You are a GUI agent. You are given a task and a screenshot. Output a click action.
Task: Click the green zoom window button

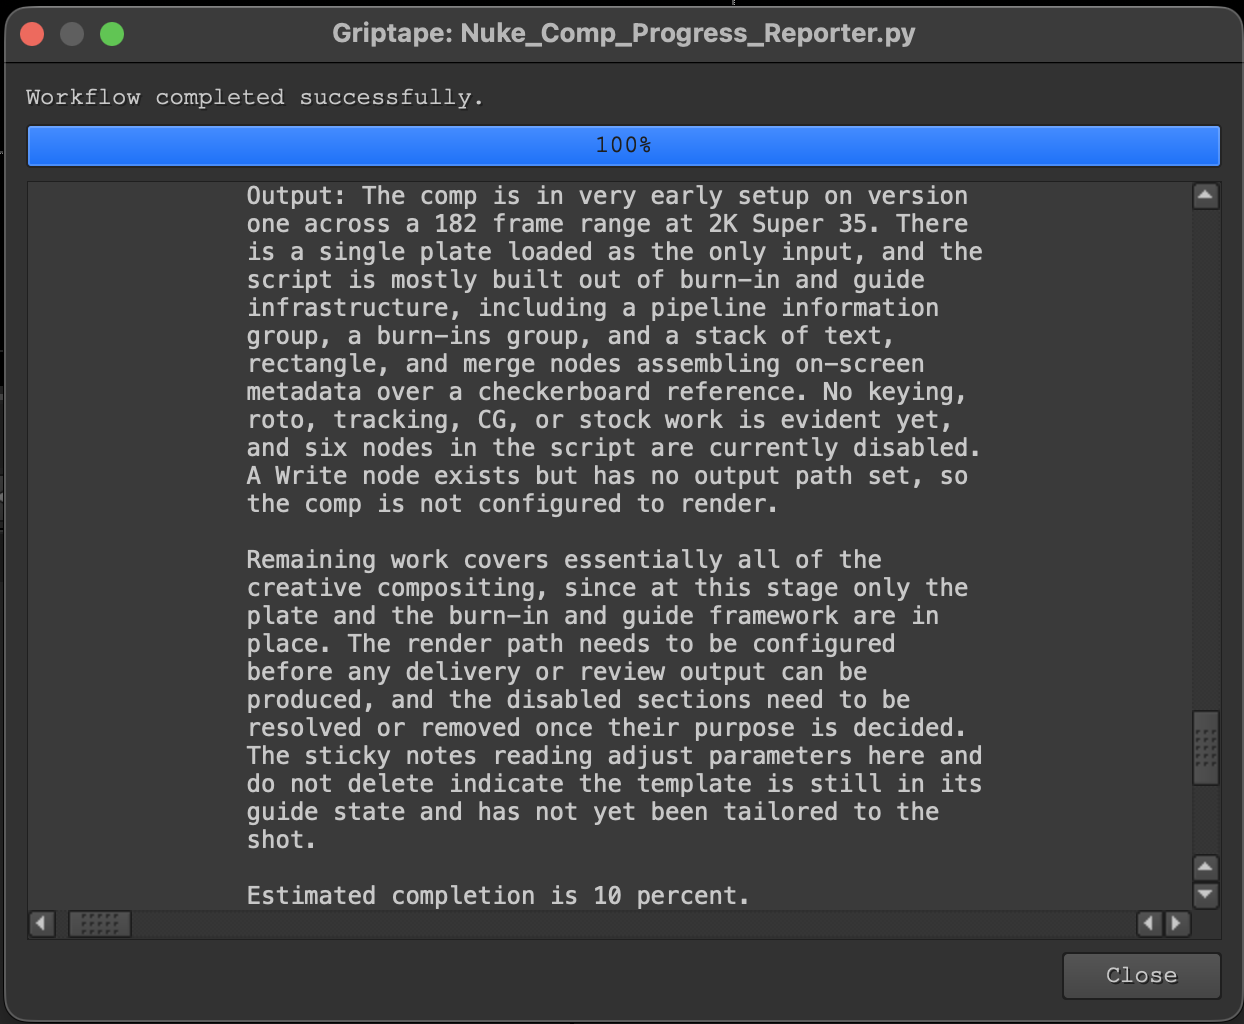point(112,34)
